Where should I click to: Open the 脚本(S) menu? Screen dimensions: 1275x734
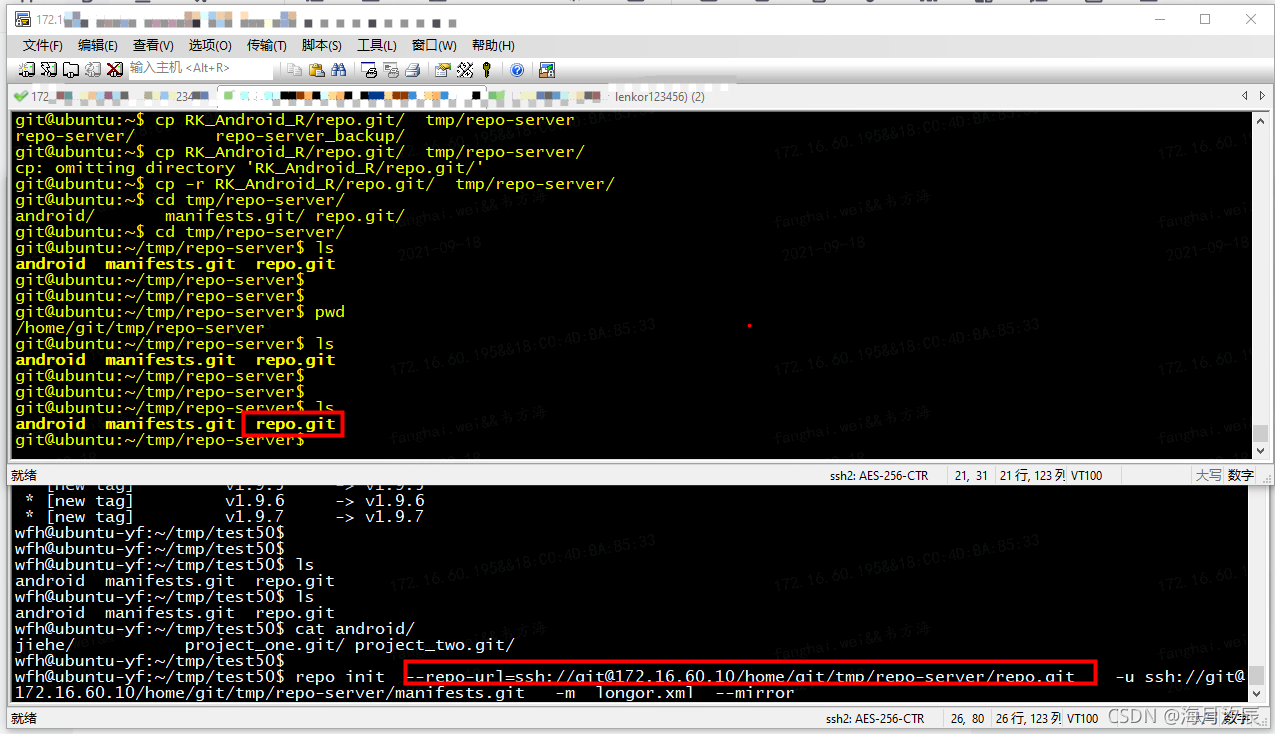click(321, 45)
